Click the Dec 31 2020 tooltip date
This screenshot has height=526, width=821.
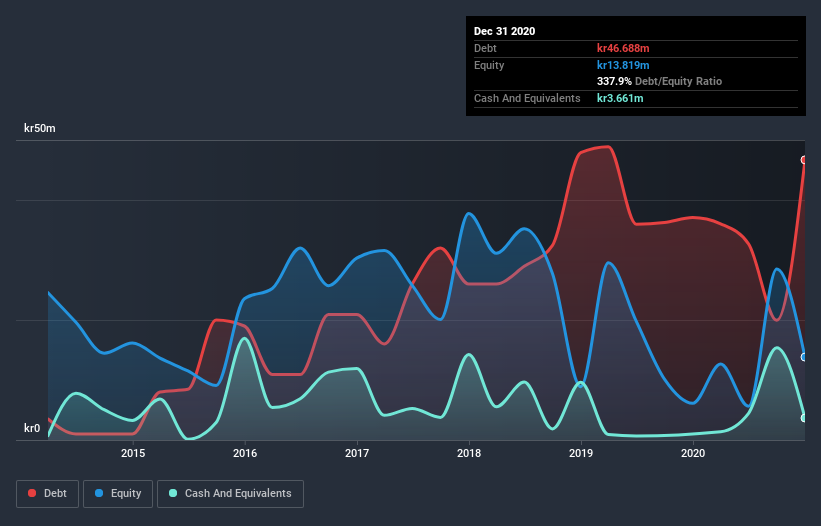click(x=504, y=31)
